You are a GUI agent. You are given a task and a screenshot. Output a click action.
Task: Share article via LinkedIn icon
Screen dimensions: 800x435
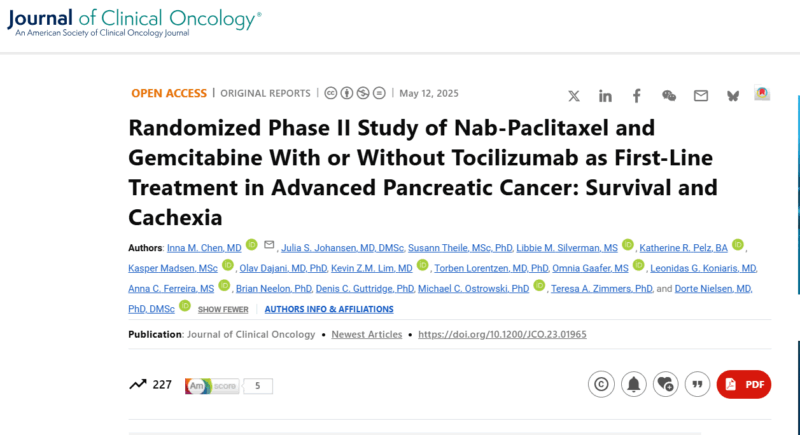click(x=605, y=96)
